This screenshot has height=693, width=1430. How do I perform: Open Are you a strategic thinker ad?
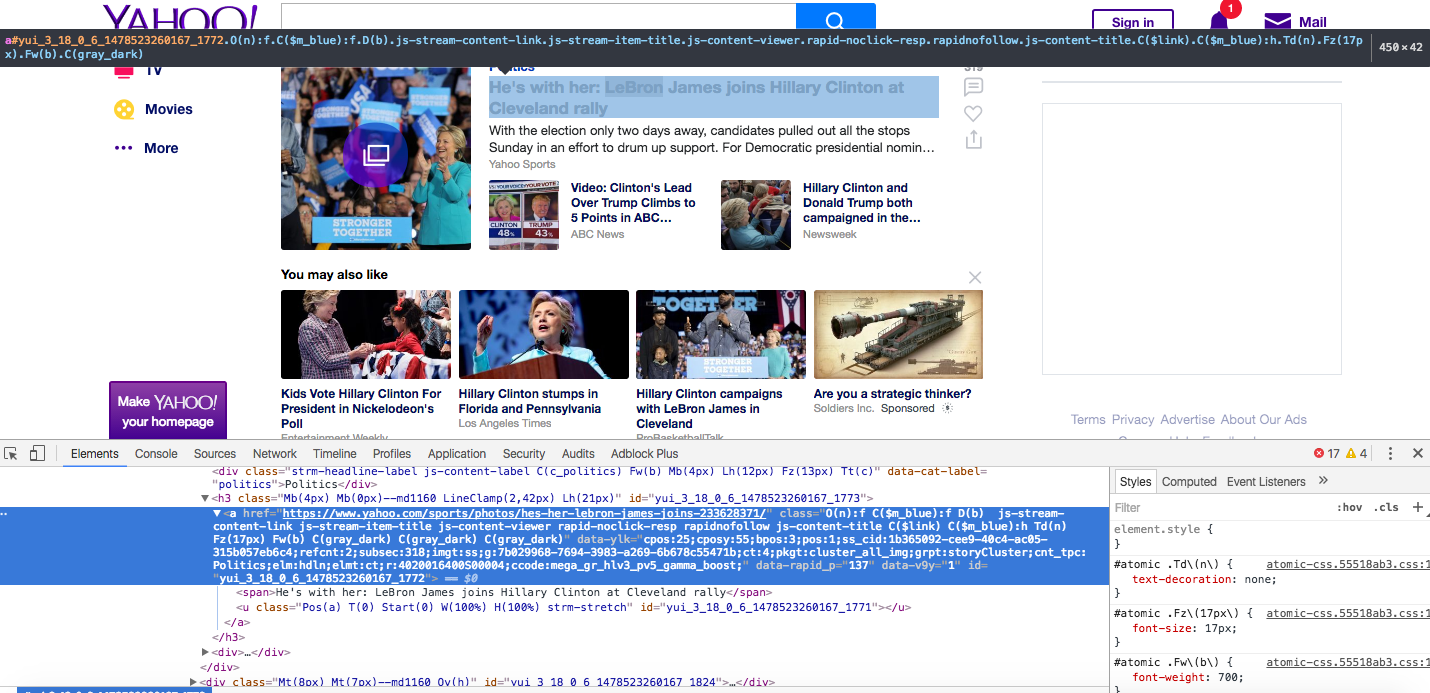[892, 394]
